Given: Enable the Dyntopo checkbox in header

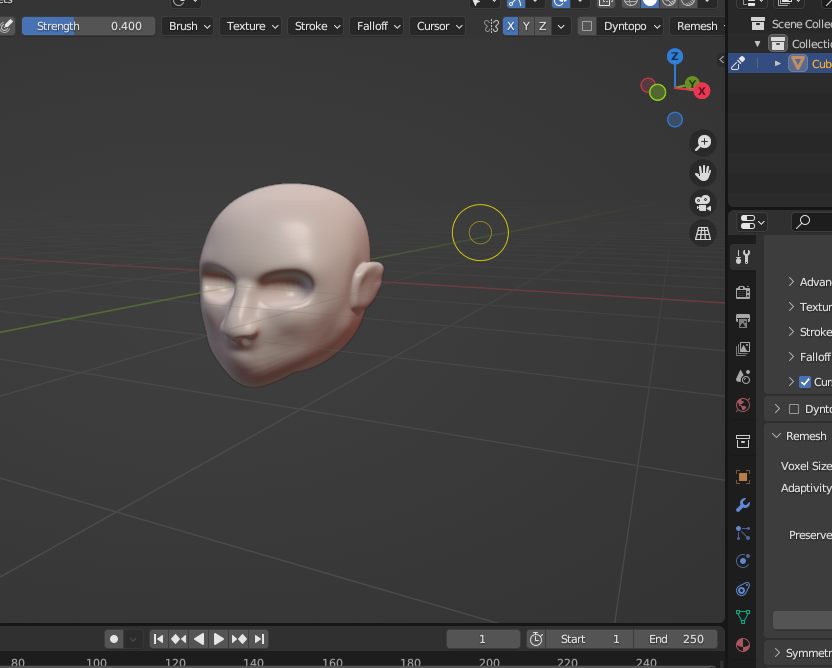Looking at the screenshot, I should pyautogui.click(x=587, y=26).
